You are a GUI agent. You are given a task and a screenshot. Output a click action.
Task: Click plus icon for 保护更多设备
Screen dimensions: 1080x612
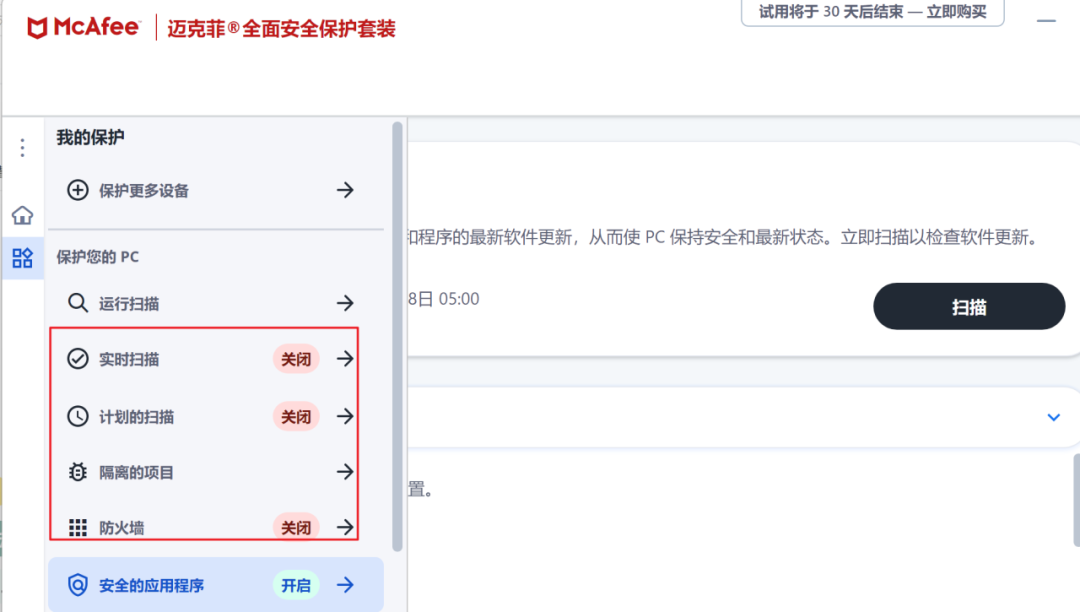tap(78, 190)
